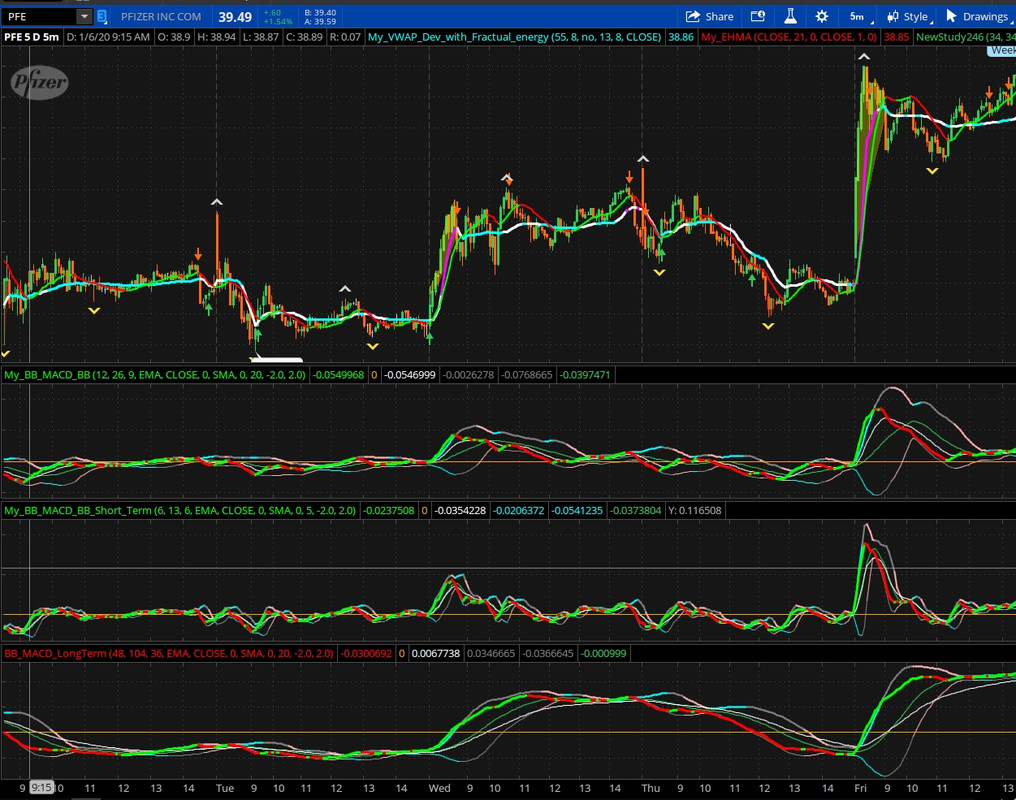Click the icon right of Share

click(758, 16)
